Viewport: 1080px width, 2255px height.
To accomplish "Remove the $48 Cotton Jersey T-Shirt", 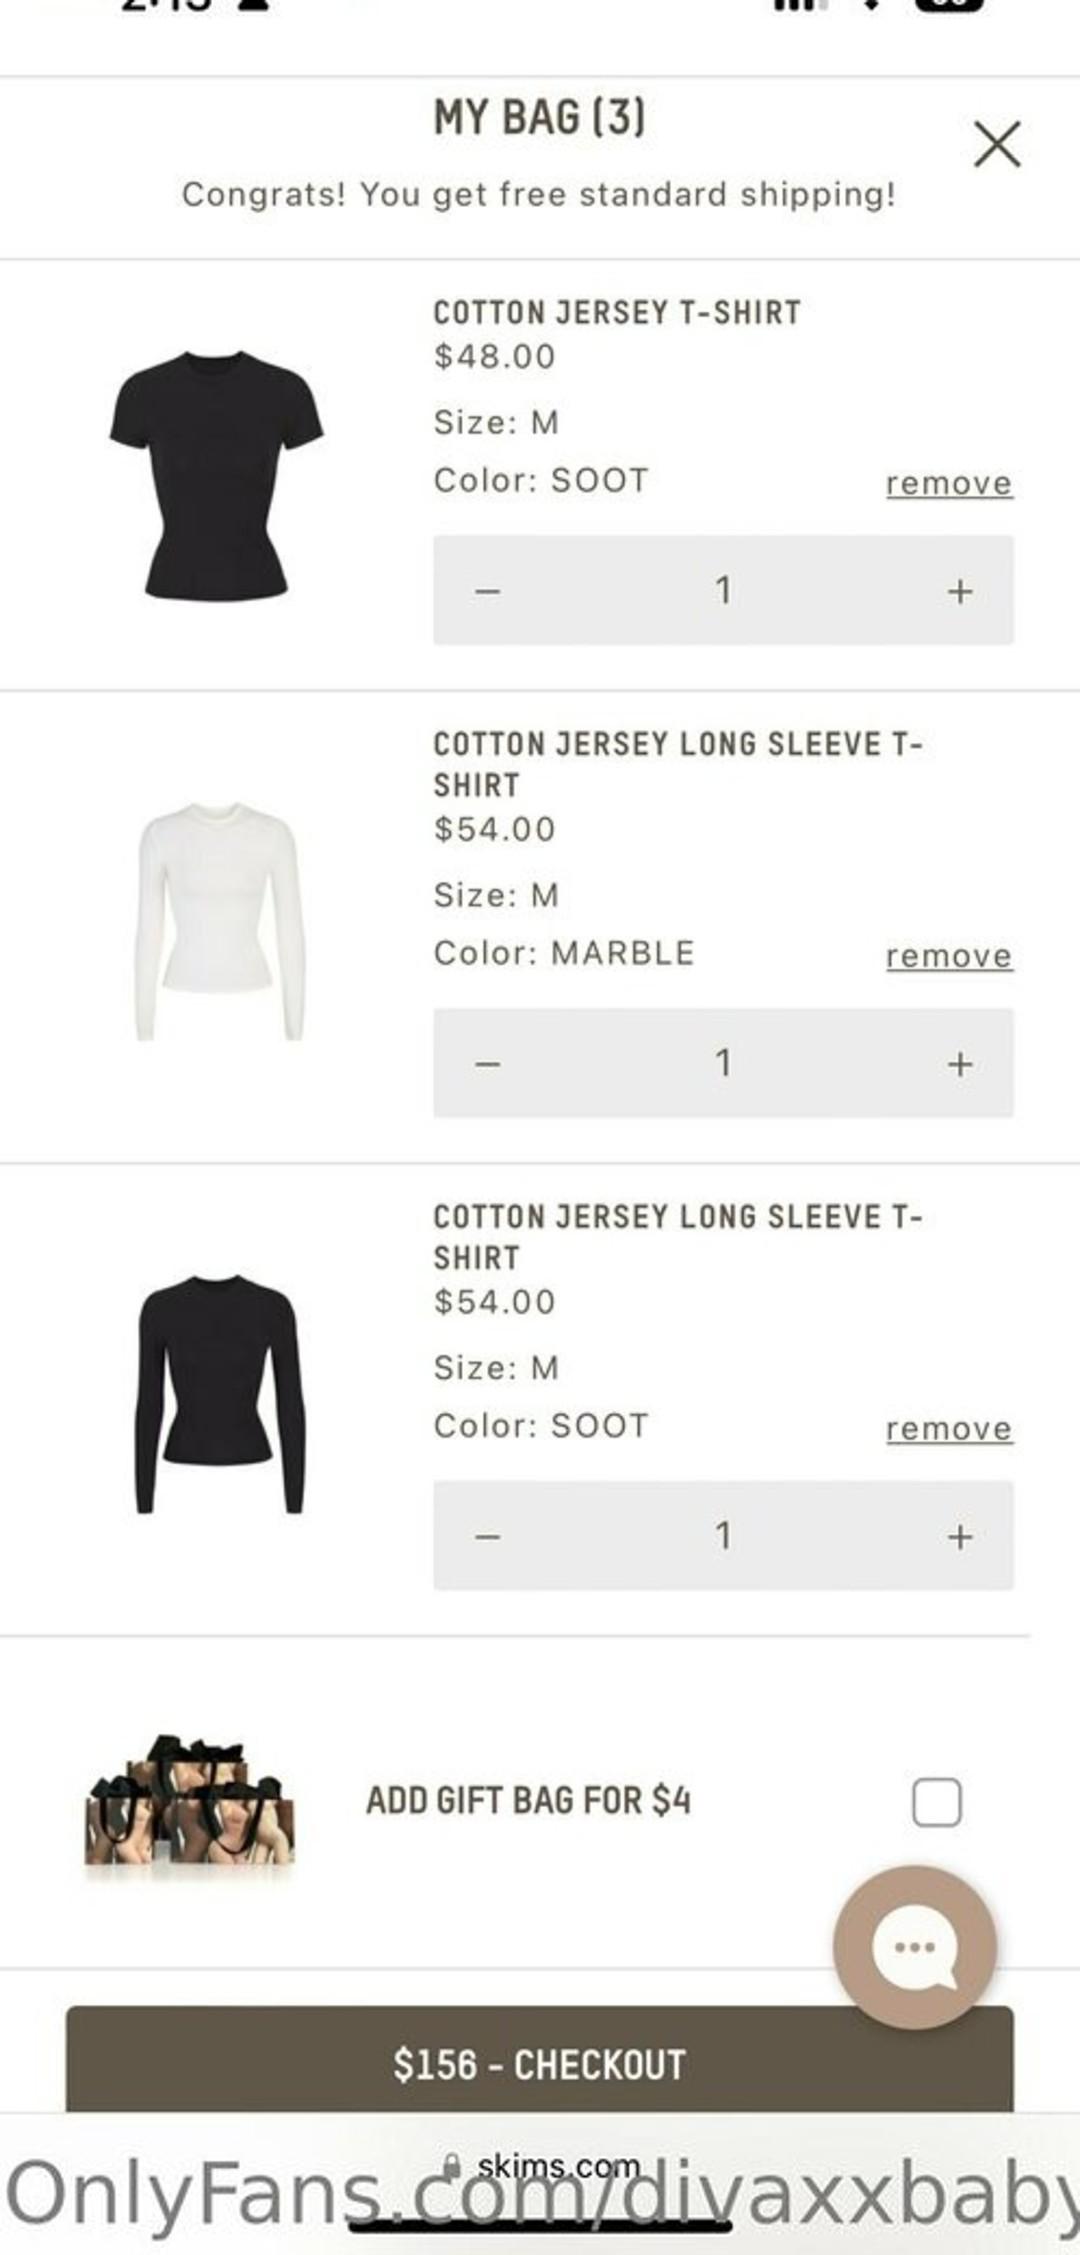I will tap(949, 484).
